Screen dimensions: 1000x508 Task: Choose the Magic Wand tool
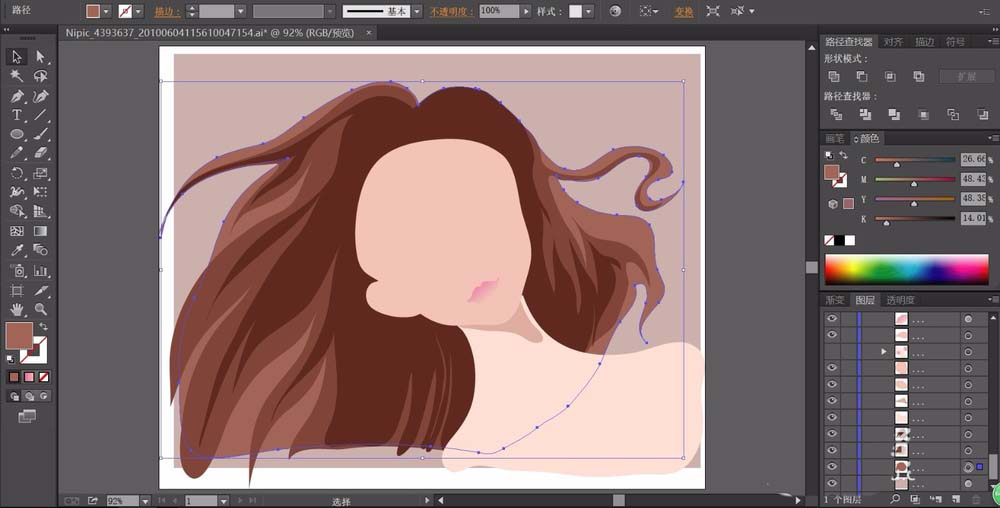pyautogui.click(x=17, y=76)
